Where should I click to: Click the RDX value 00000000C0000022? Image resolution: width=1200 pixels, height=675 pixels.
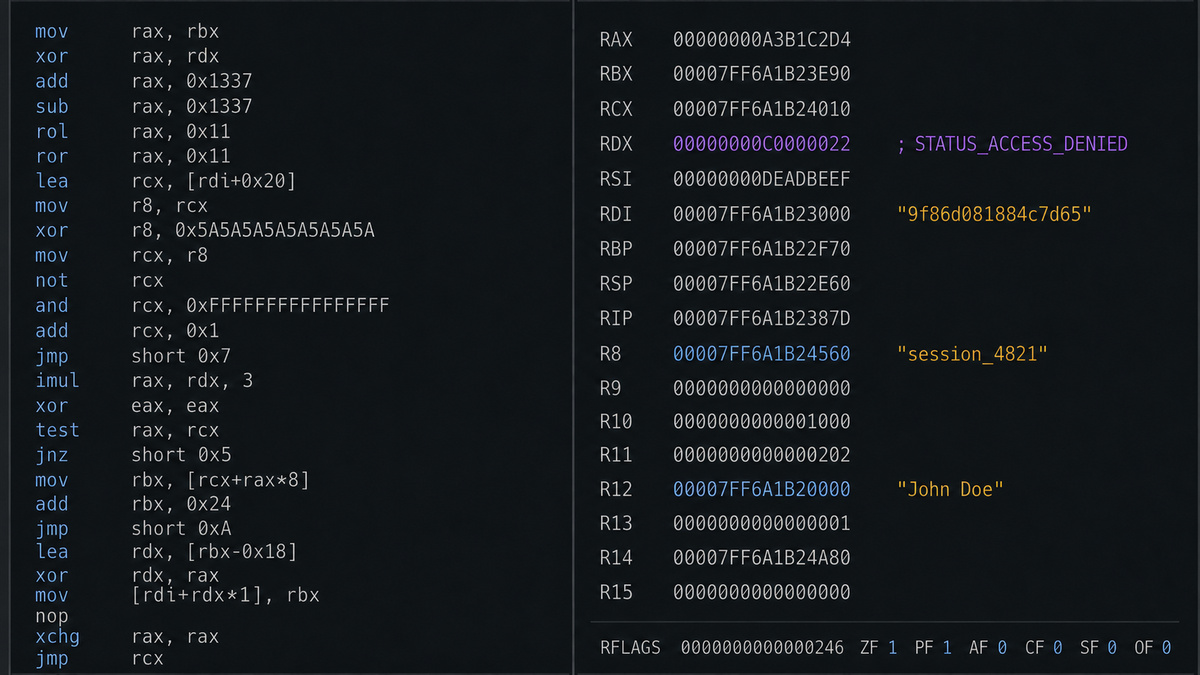762,144
